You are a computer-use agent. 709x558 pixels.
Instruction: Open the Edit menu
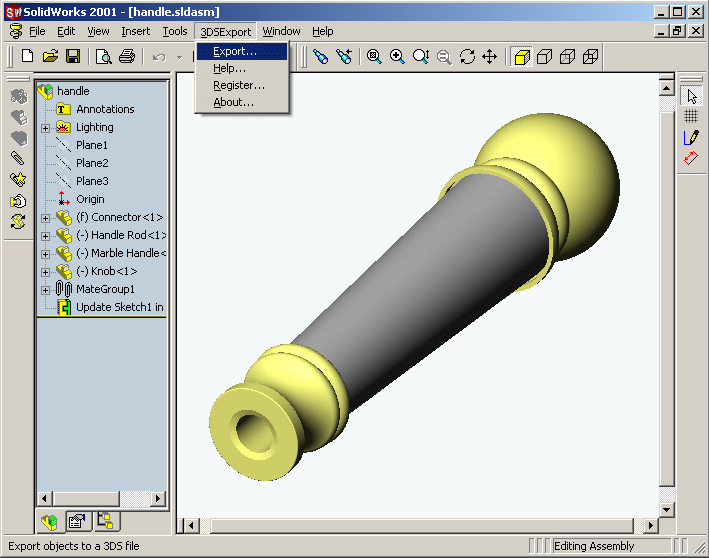click(x=66, y=31)
